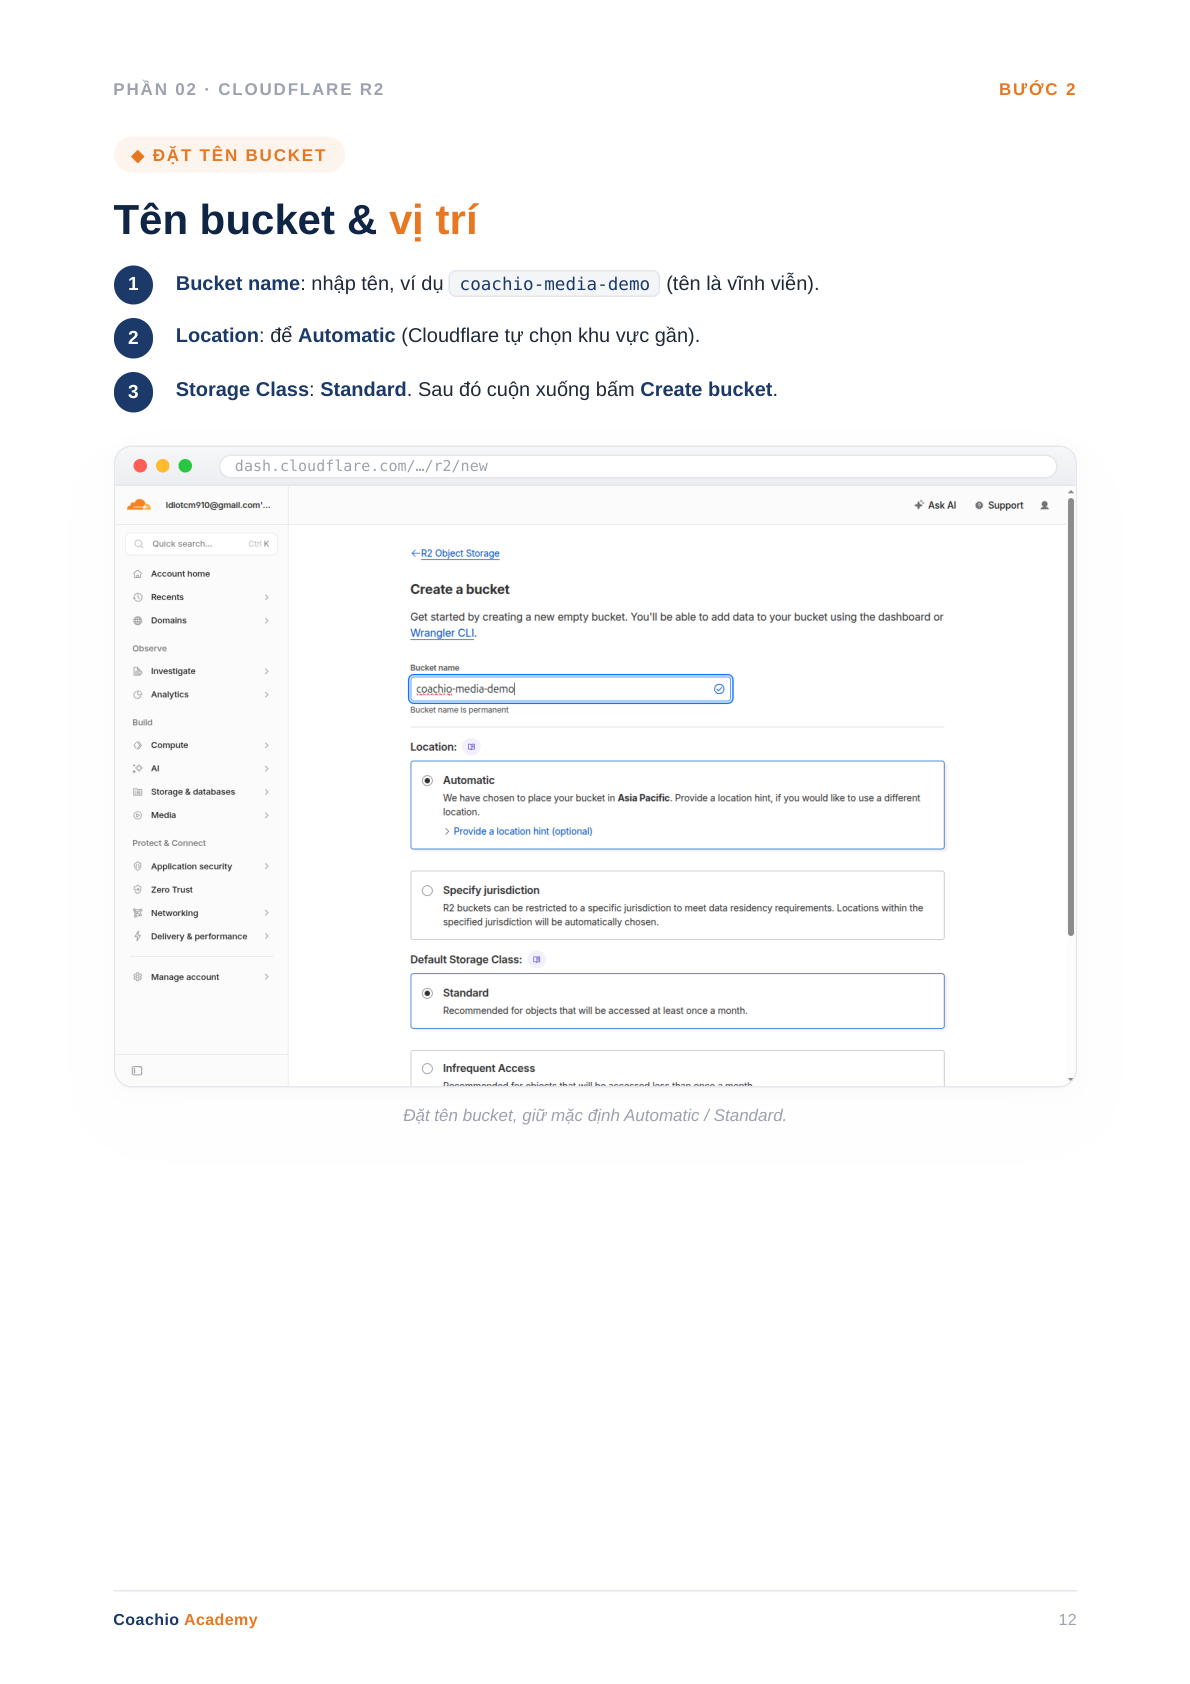Viewport: 1190px width, 1684px height.
Task: Click the Bucket name input field
Action: (571, 689)
